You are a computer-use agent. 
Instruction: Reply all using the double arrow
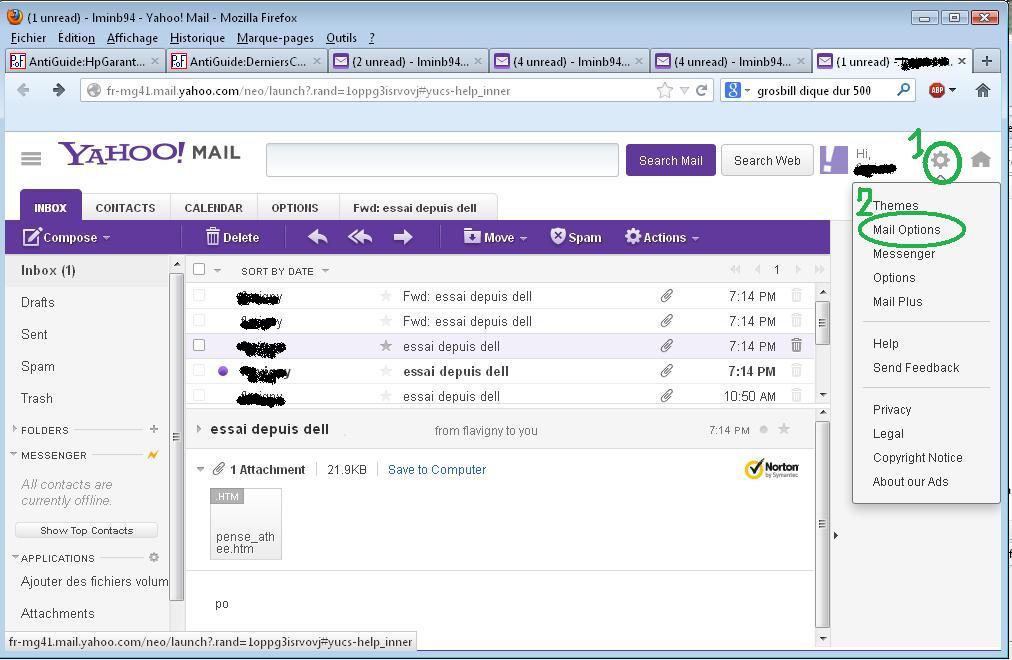pos(359,237)
